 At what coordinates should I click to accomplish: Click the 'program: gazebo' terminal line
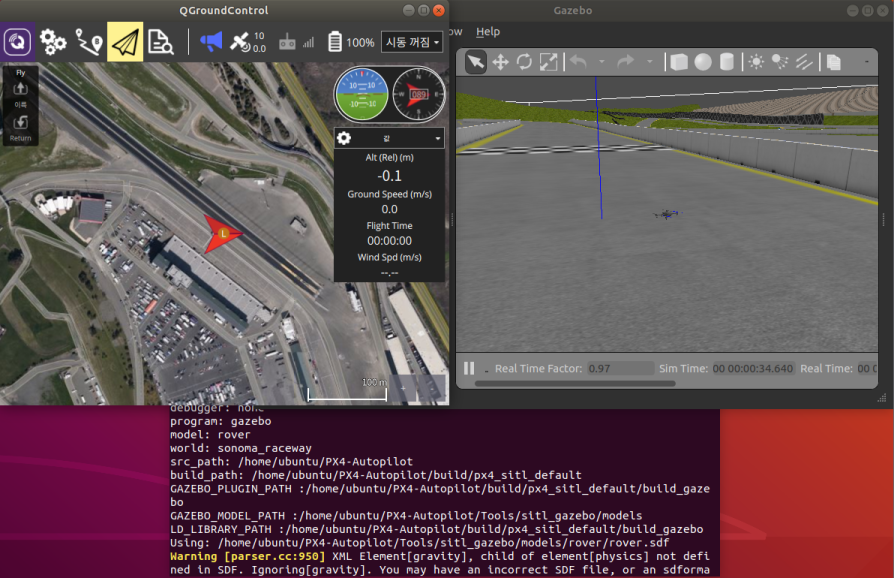(x=221, y=421)
